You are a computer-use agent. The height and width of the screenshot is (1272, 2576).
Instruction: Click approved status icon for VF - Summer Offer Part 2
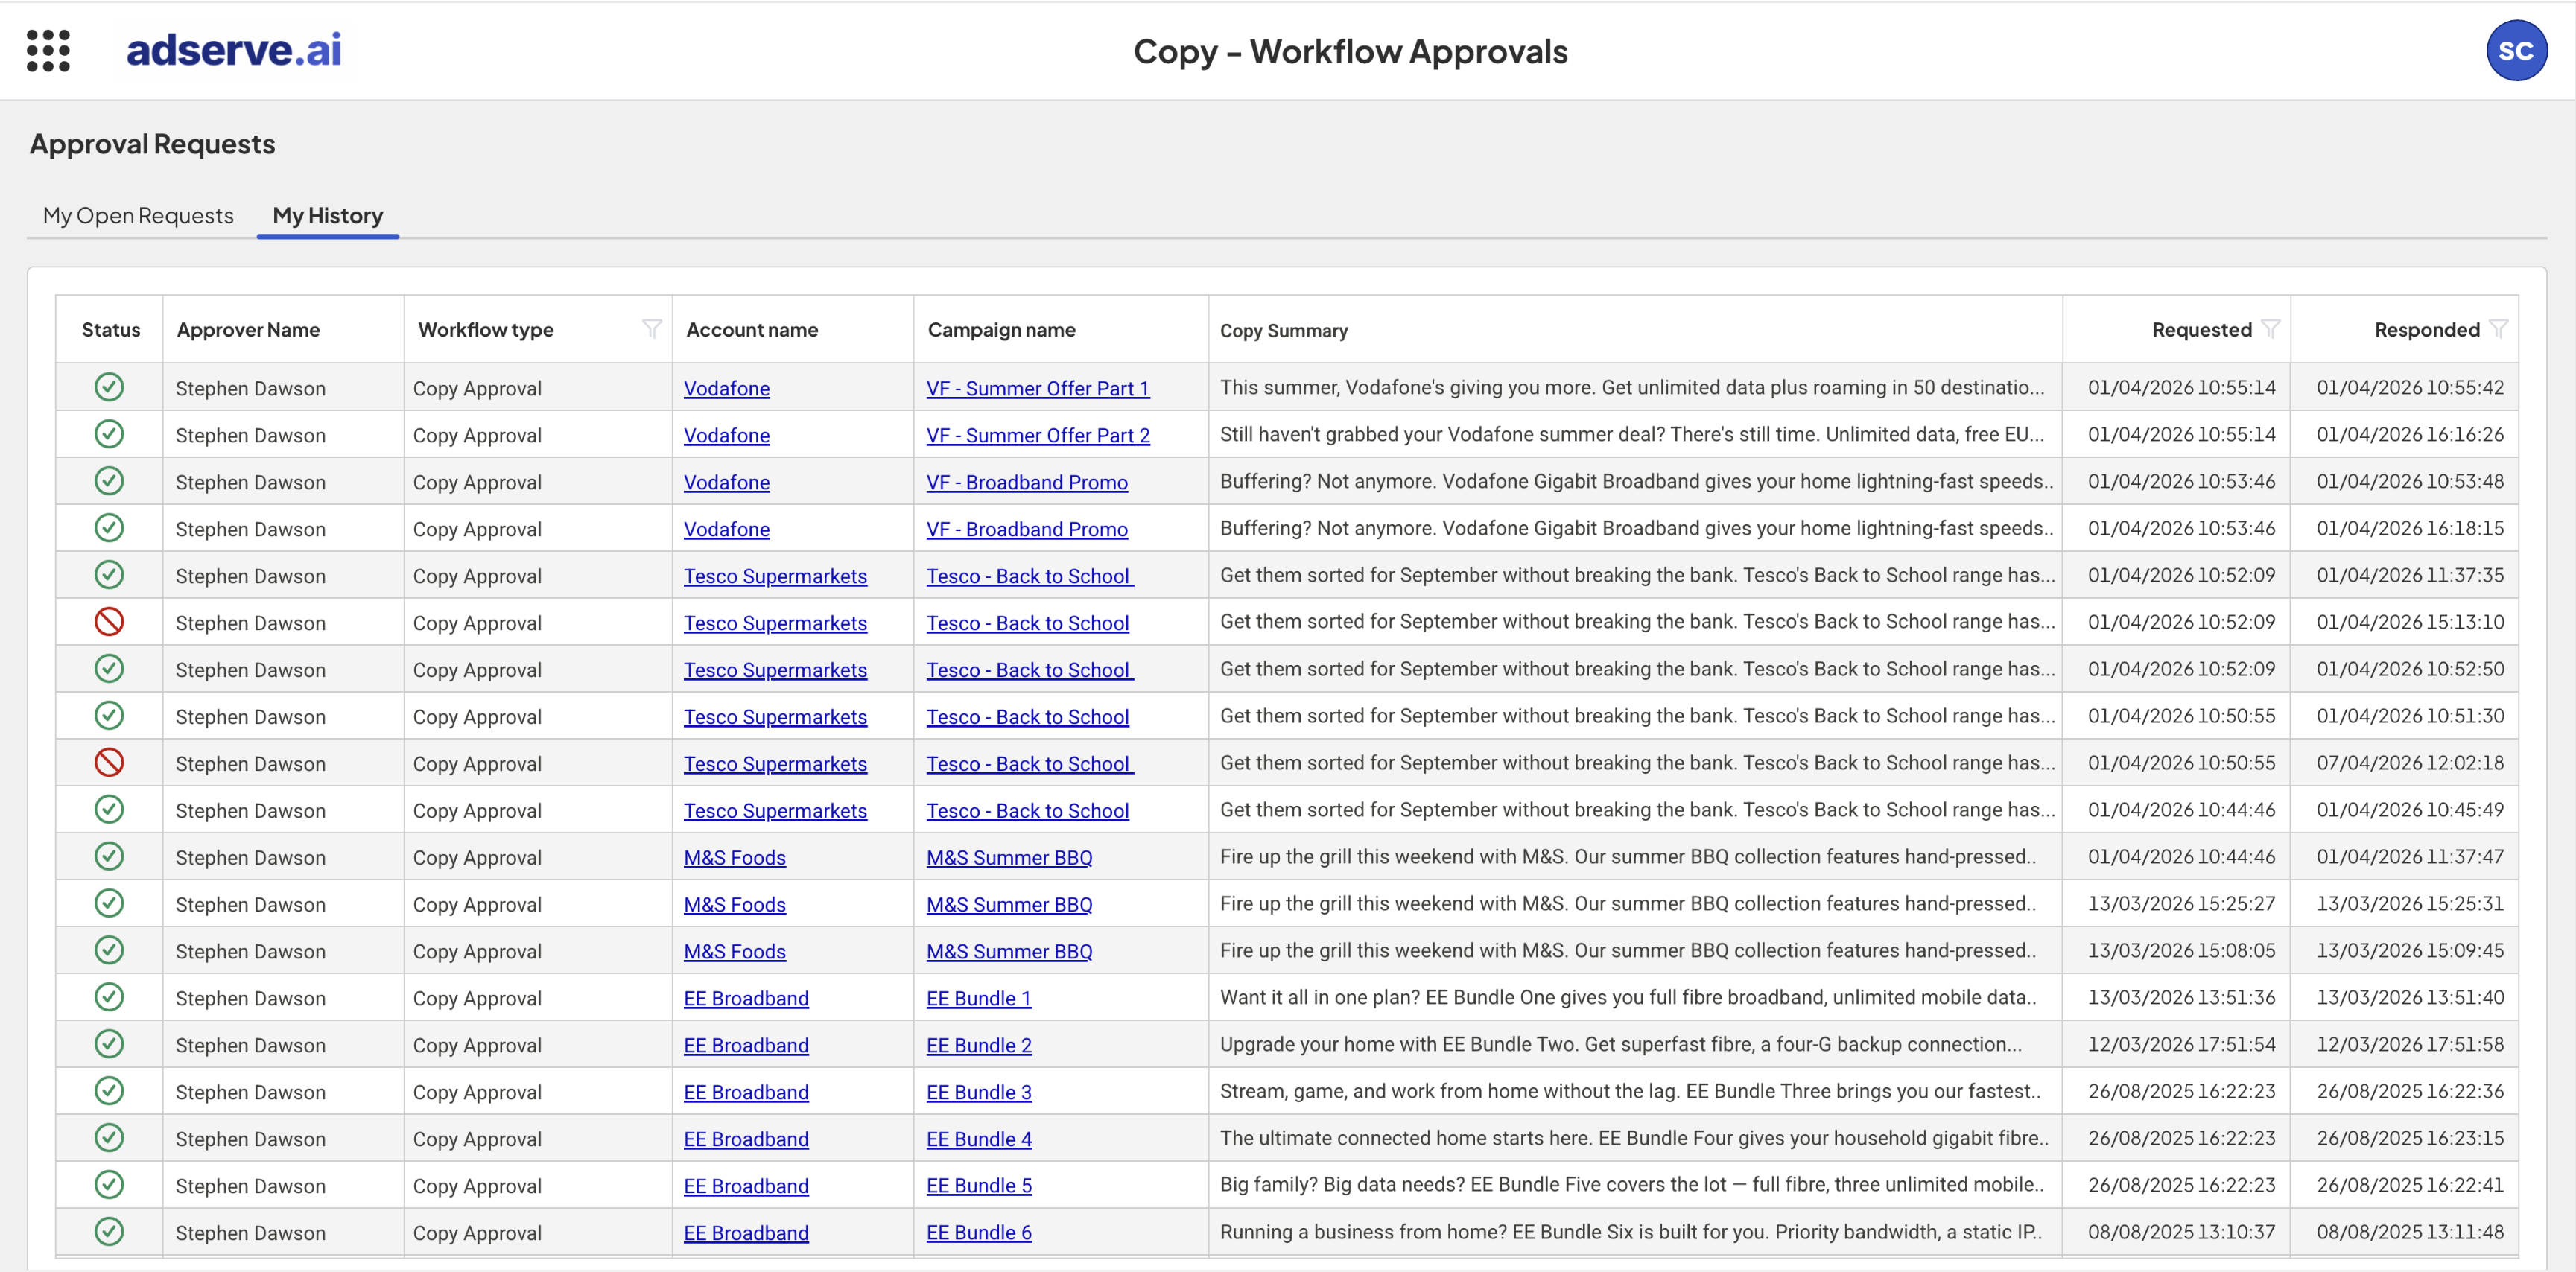[x=109, y=434]
